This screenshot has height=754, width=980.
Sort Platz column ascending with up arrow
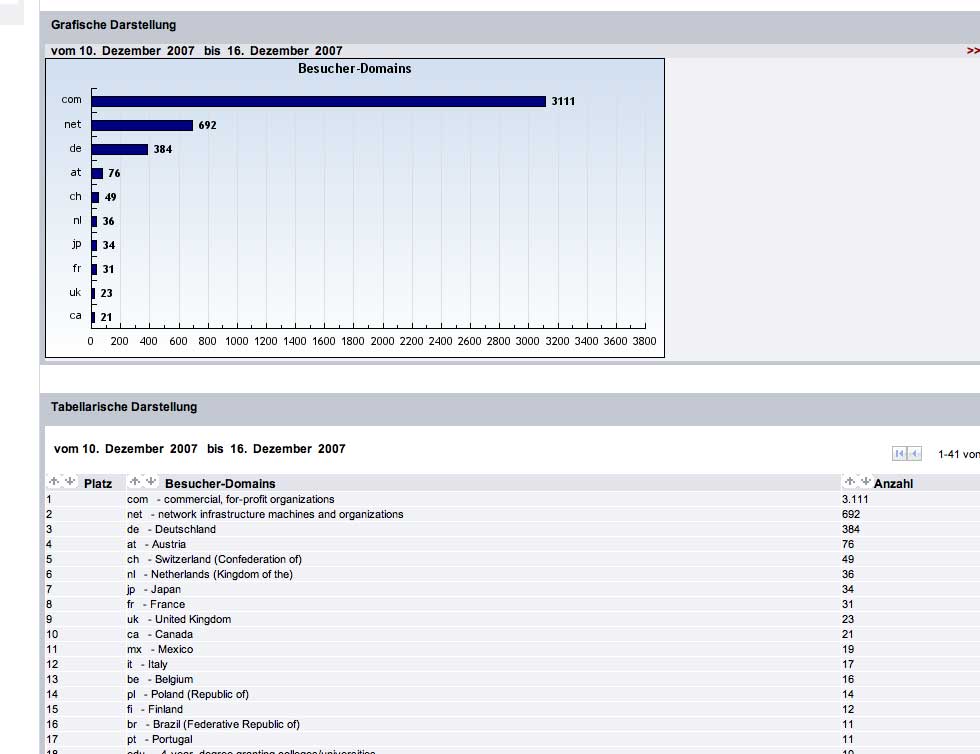click(x=54, y=482)
